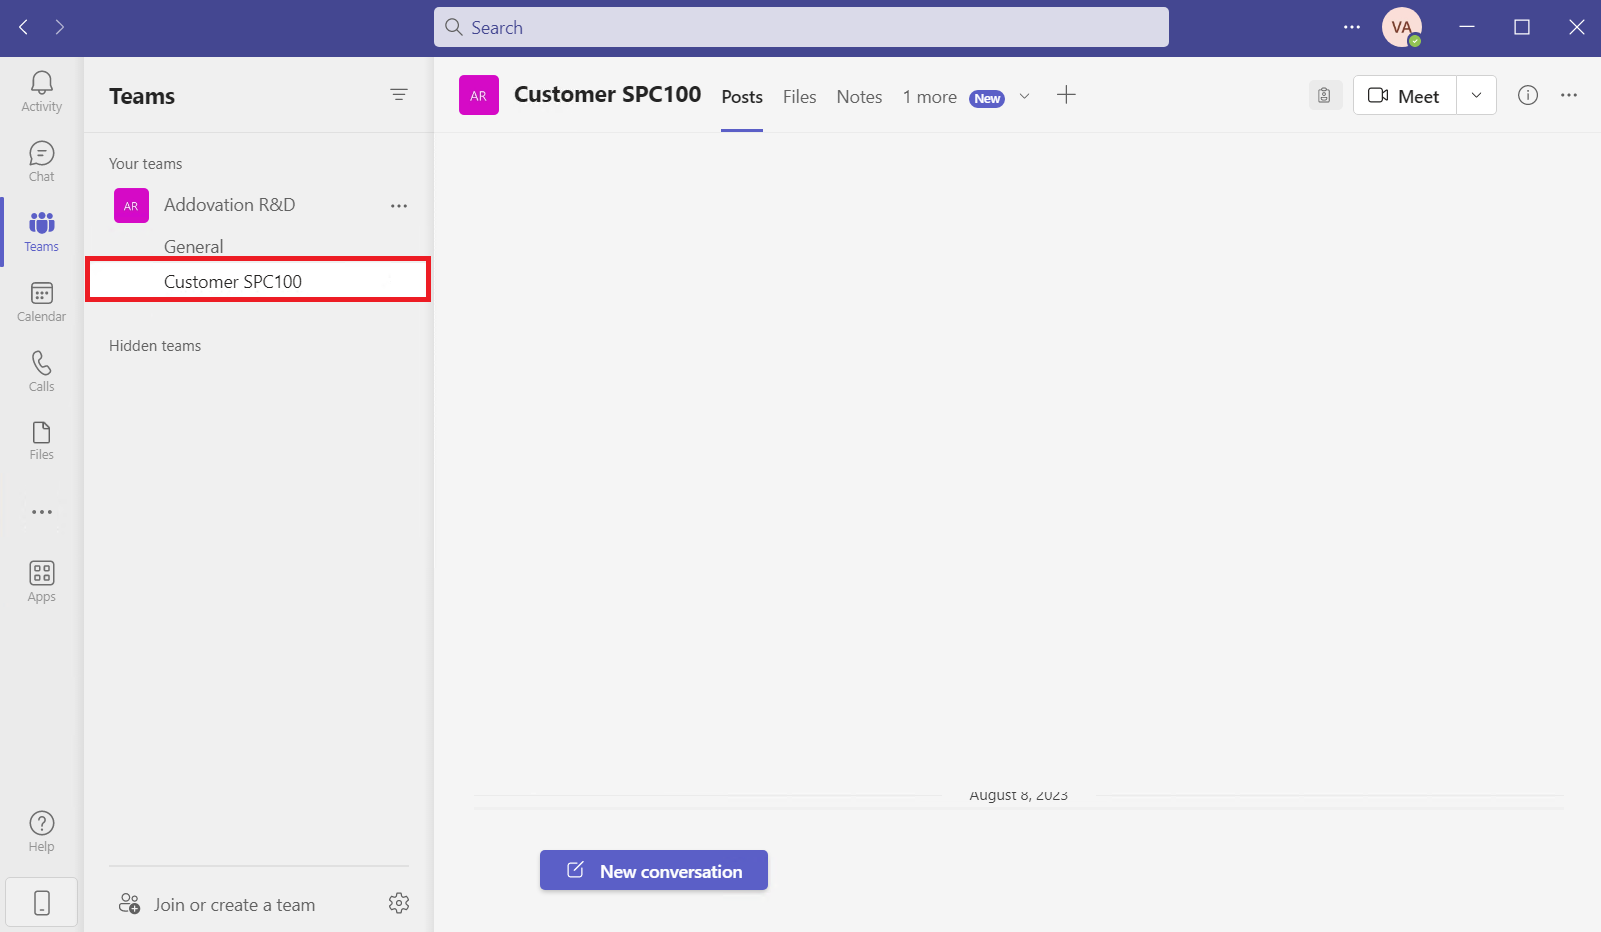1601x932 pixels.
Task: Open Help
Action: point(41,829)
